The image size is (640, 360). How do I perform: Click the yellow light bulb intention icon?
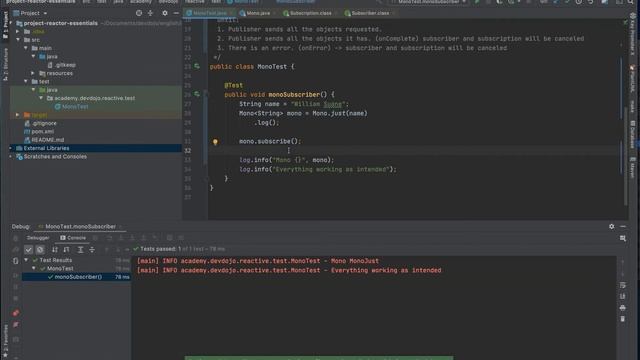point(215,142)
